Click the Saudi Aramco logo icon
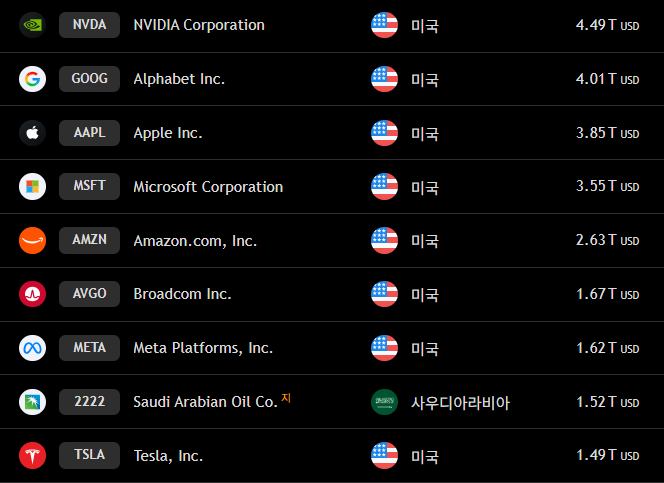The width and height of the screenshot is (664, 483). 33,402
